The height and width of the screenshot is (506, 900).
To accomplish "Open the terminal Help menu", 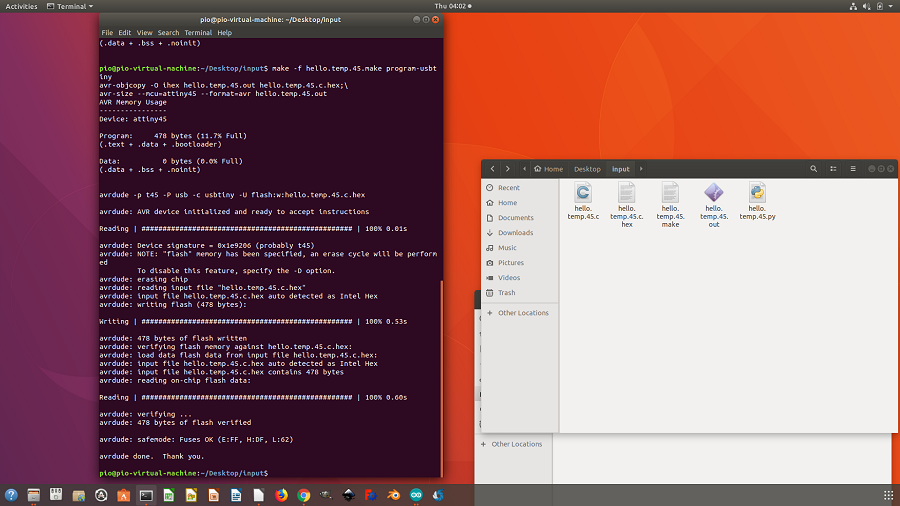I will (224, 33).
